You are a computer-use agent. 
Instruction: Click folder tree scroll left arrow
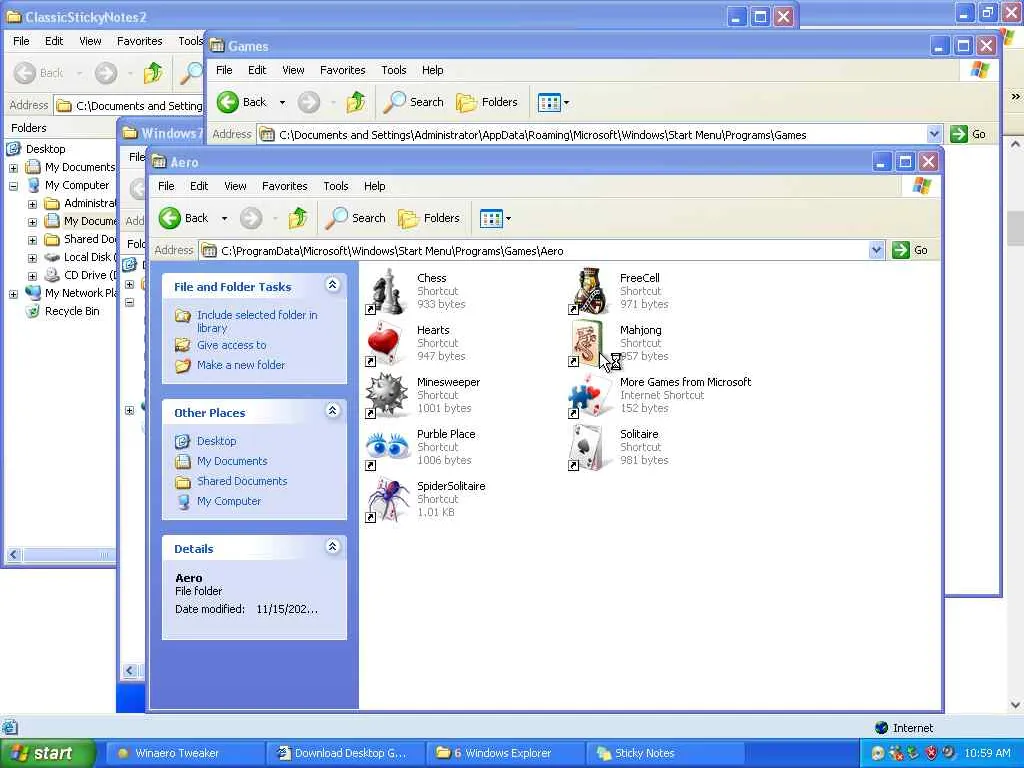point(13,555)
